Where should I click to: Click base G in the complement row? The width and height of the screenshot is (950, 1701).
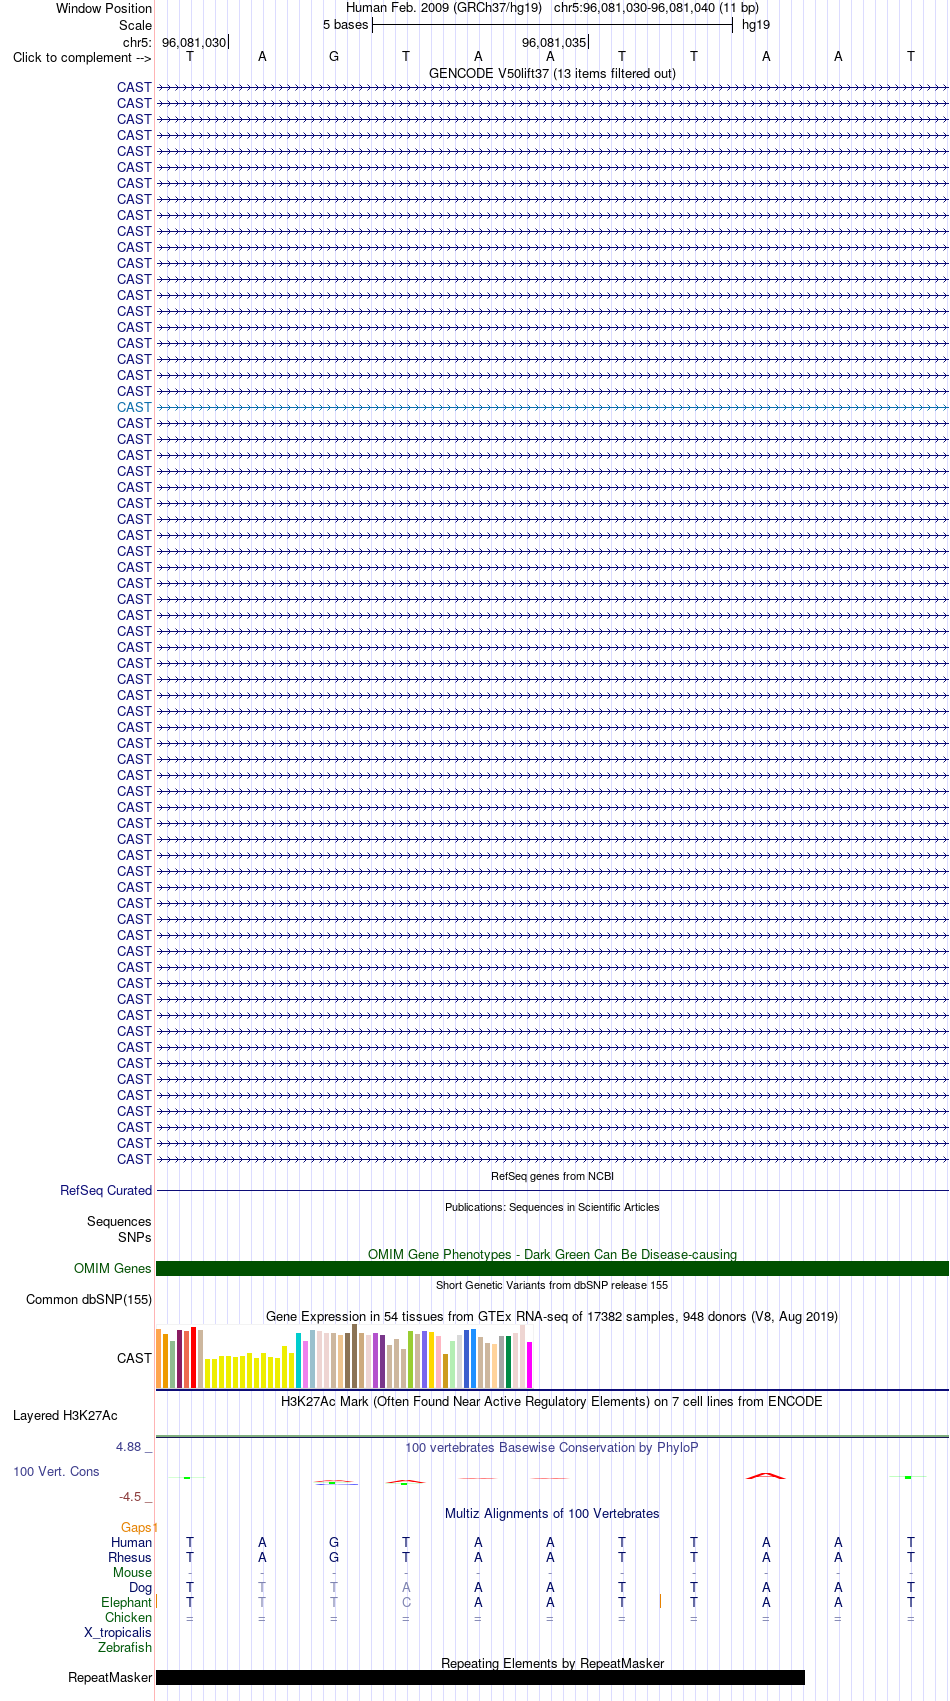click(x=334, y=57)
